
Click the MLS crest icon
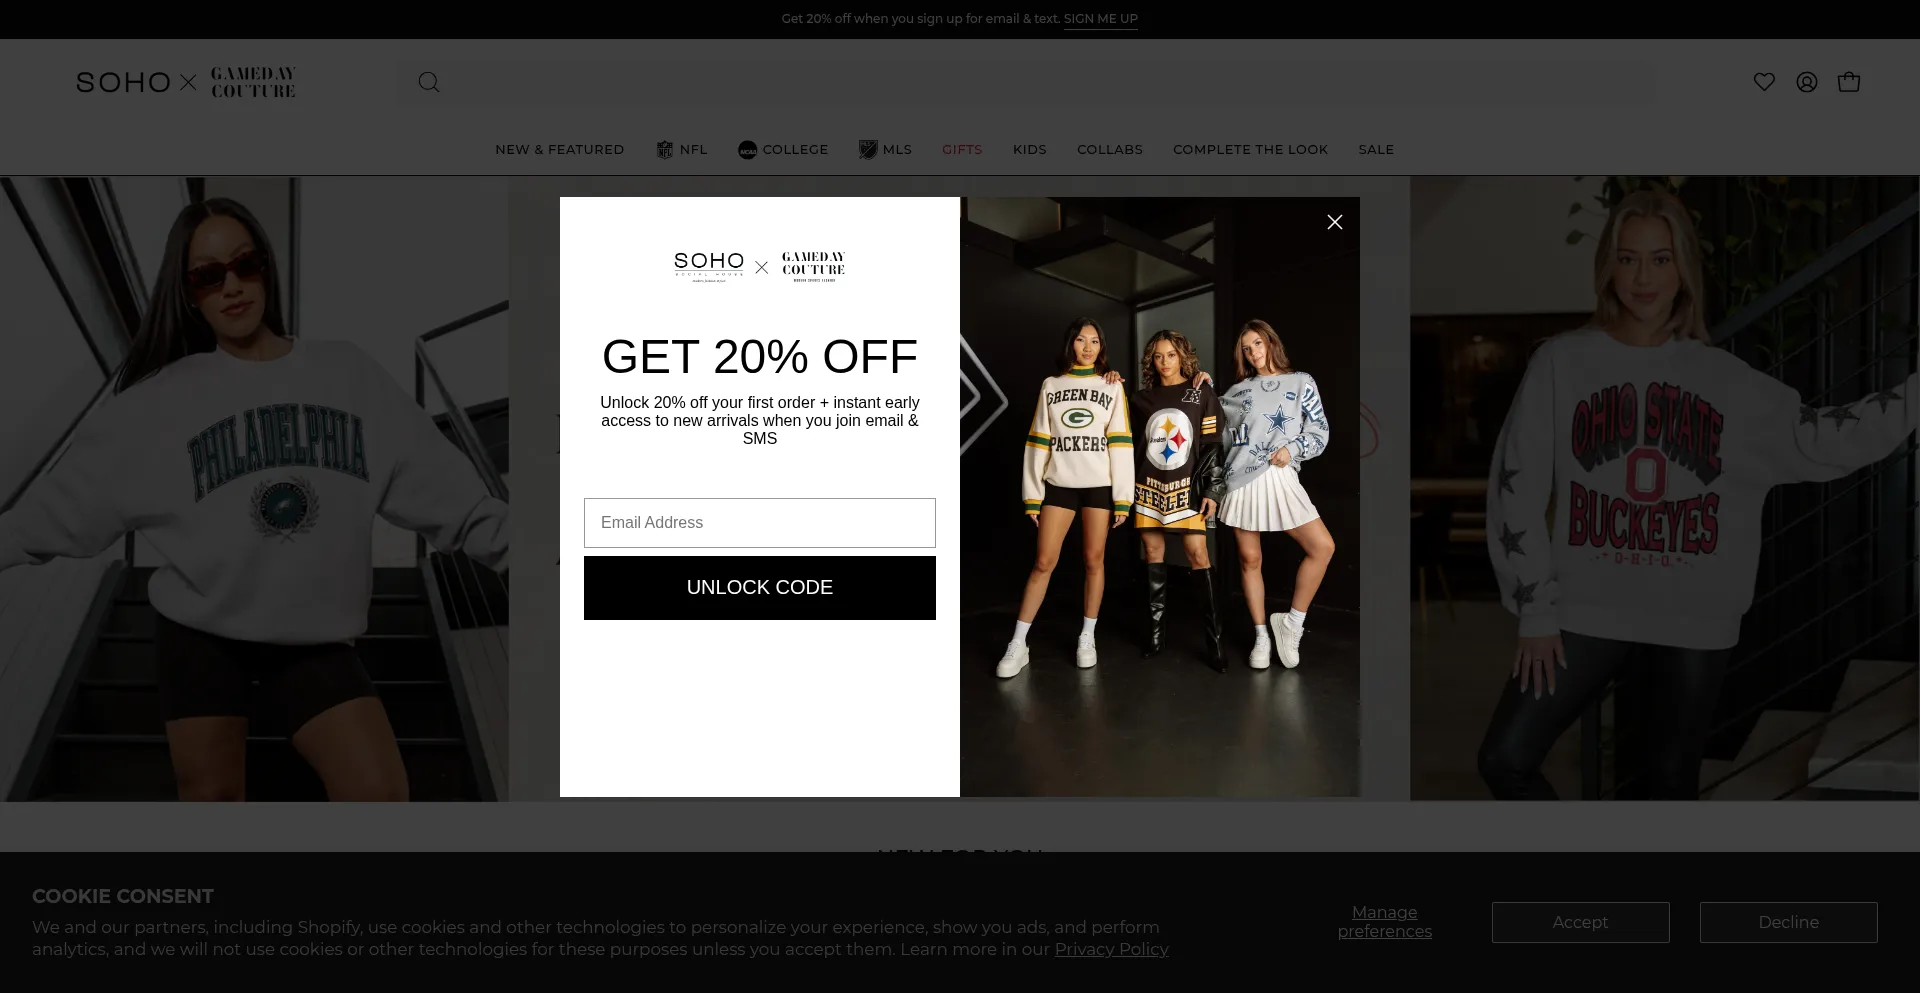(x=868, y=150)
